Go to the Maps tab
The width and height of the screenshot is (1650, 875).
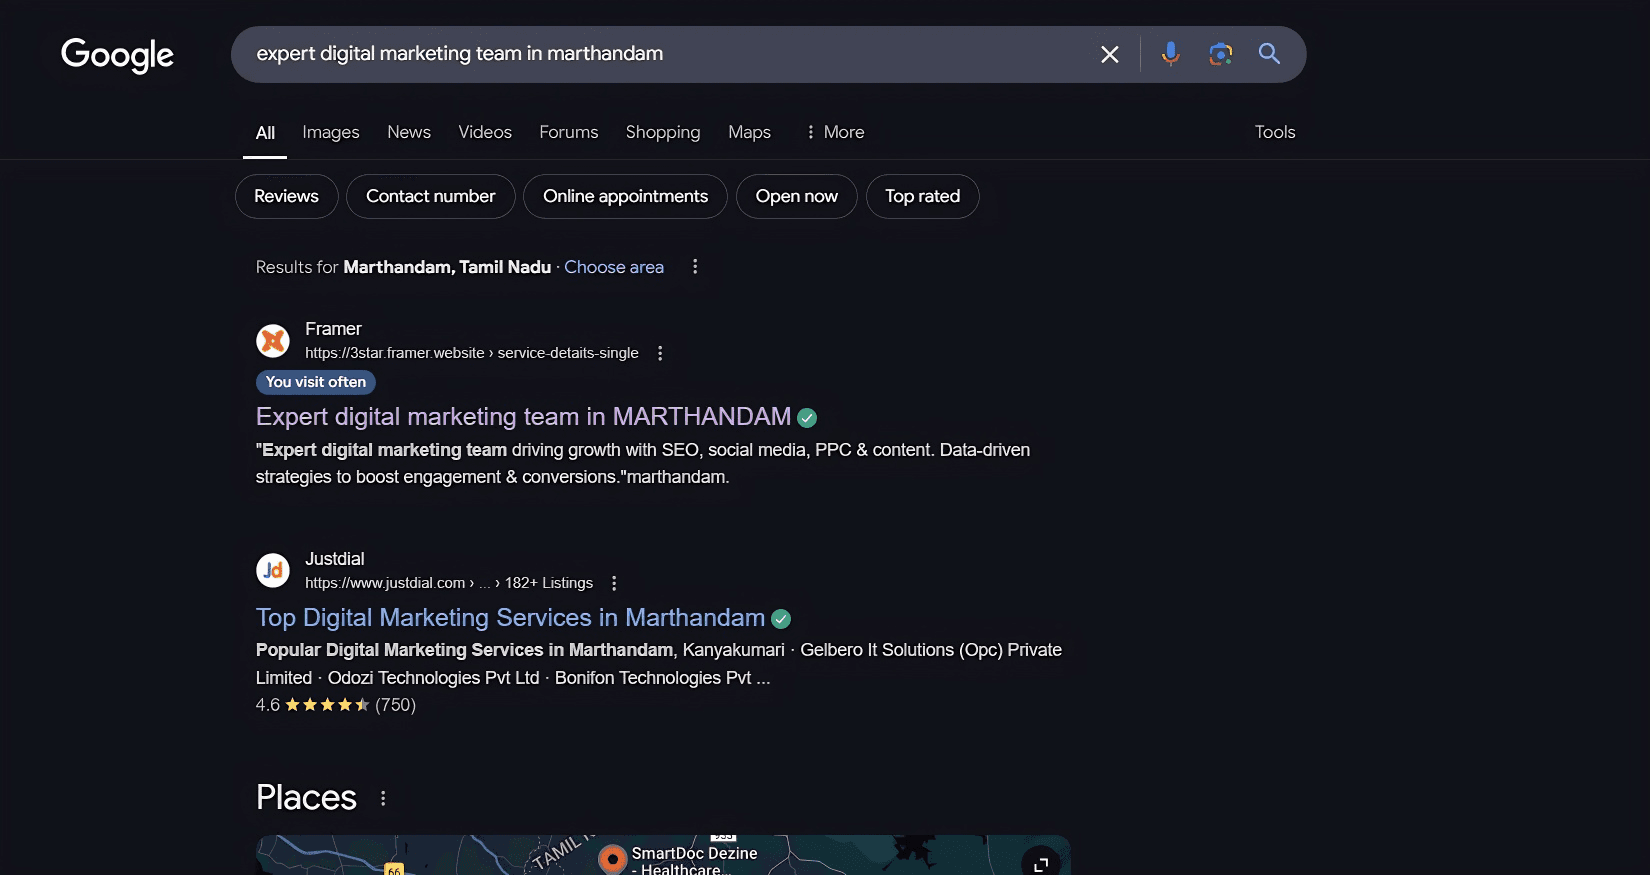point(749,132)
